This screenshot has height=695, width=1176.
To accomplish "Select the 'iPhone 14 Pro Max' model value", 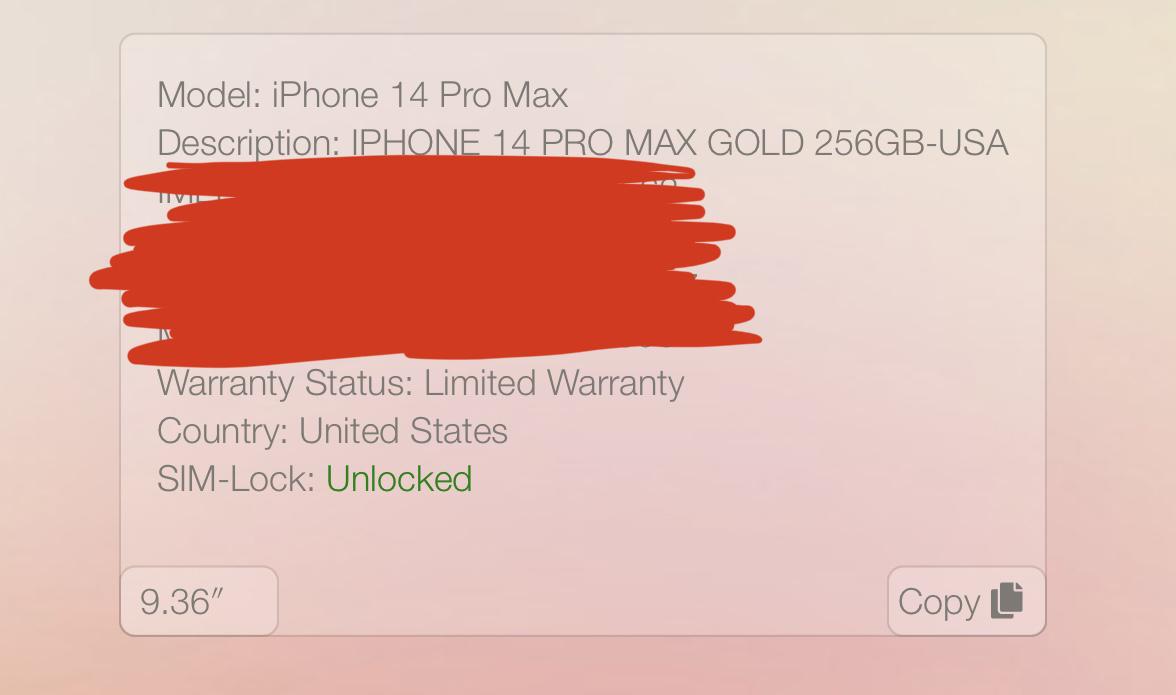I will (420, 95).
